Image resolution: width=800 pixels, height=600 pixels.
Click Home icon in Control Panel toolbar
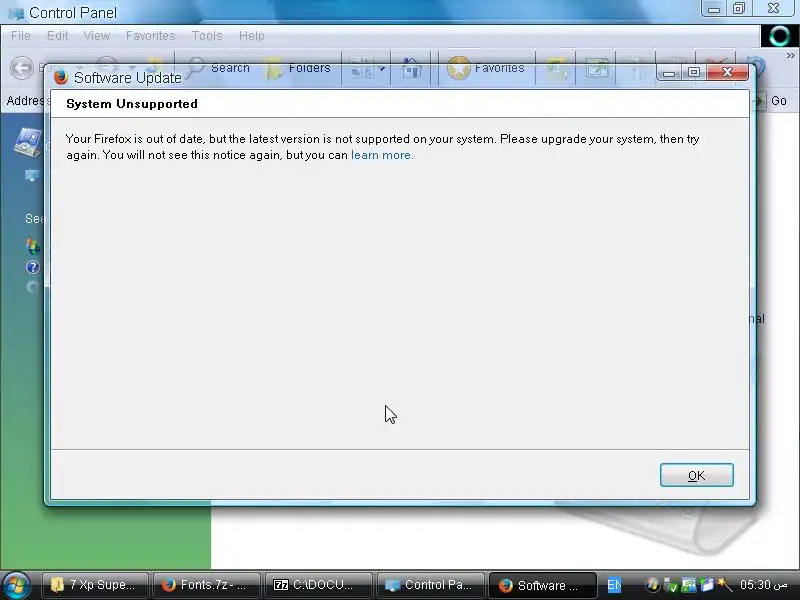411,68
